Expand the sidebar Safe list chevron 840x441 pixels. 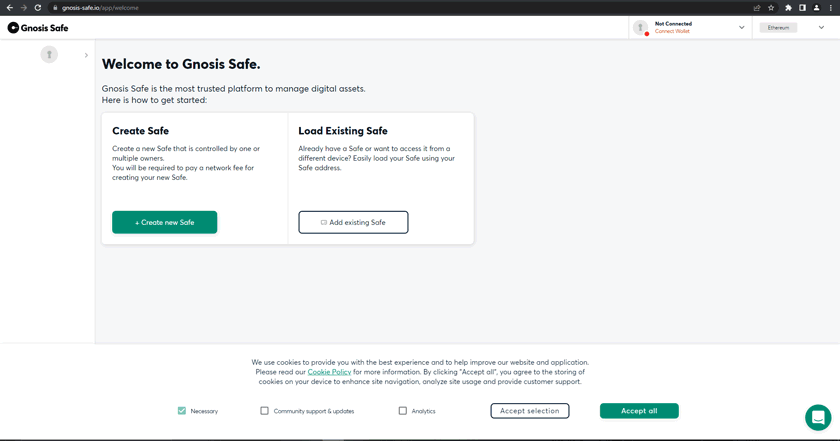[x=86, y=55]
